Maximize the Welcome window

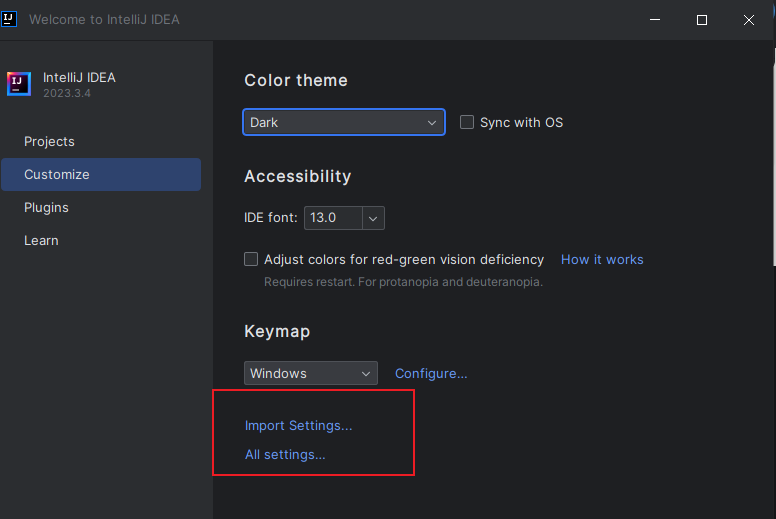(702, 20)
